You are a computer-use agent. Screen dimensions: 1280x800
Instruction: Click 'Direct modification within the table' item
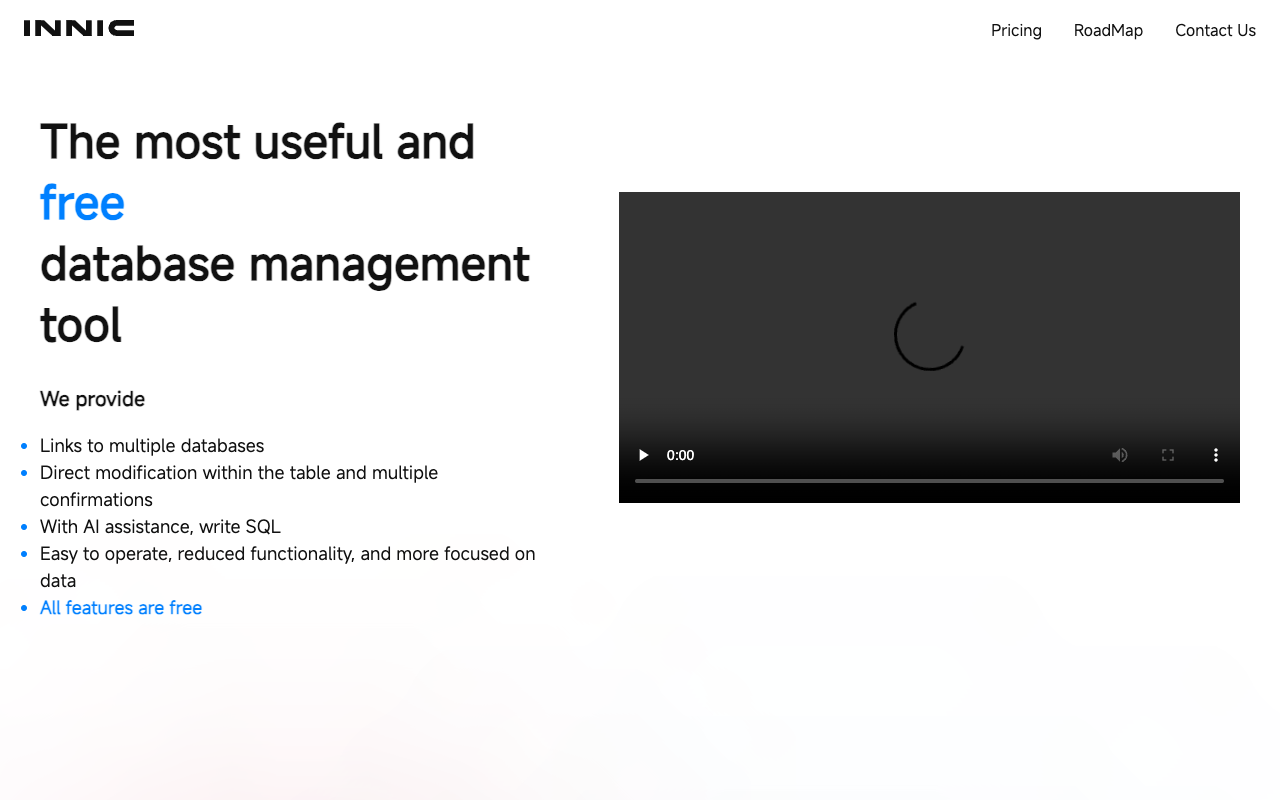point(239,486)
